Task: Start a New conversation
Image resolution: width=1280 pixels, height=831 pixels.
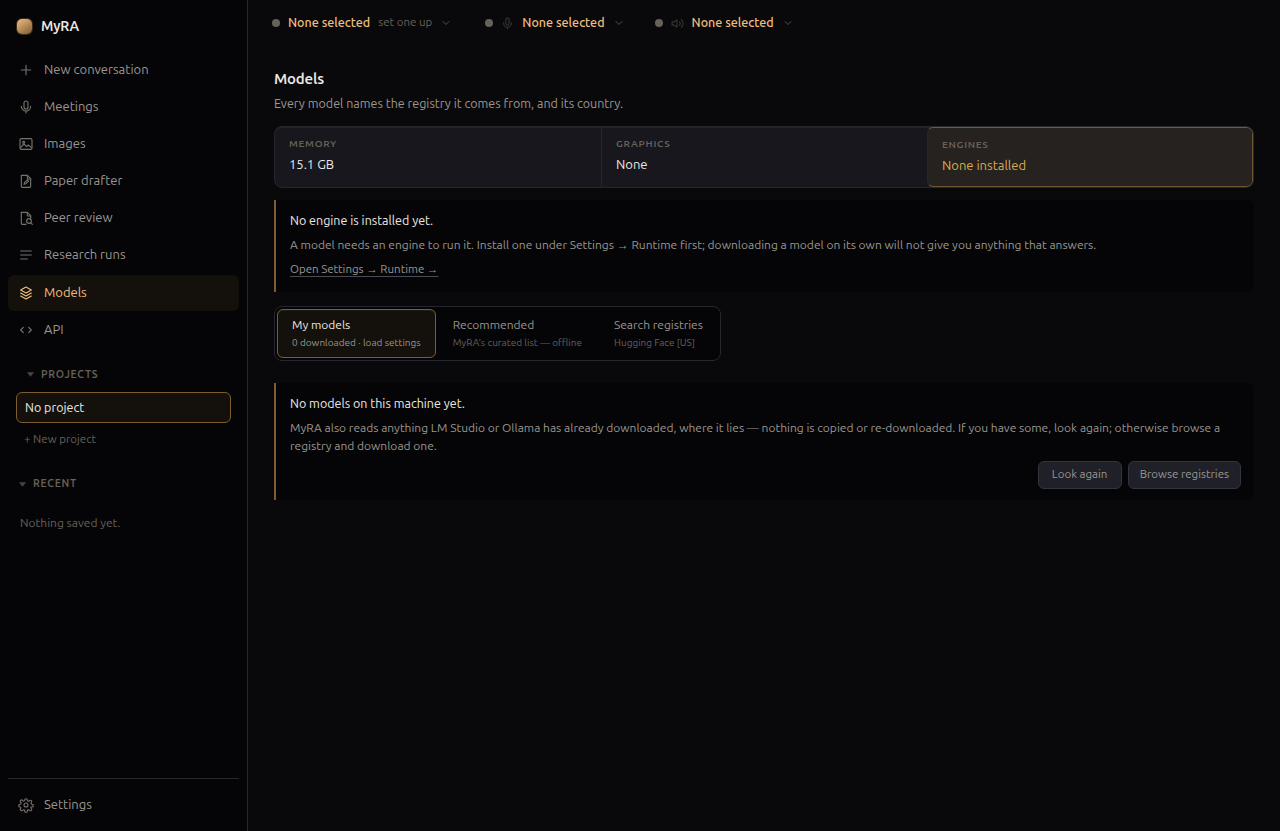Action: pos(123,70)
